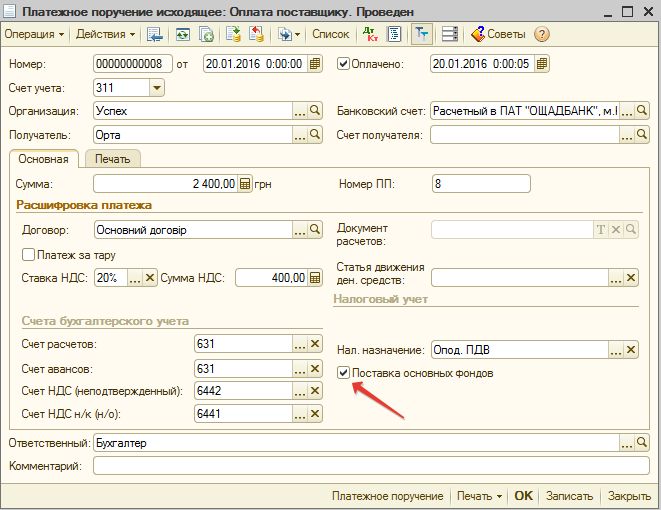Viewport: 661px width, 510px height.
Task: Uncheck Поставка основных фондов checkbox
Action: [x=344, y=373]
